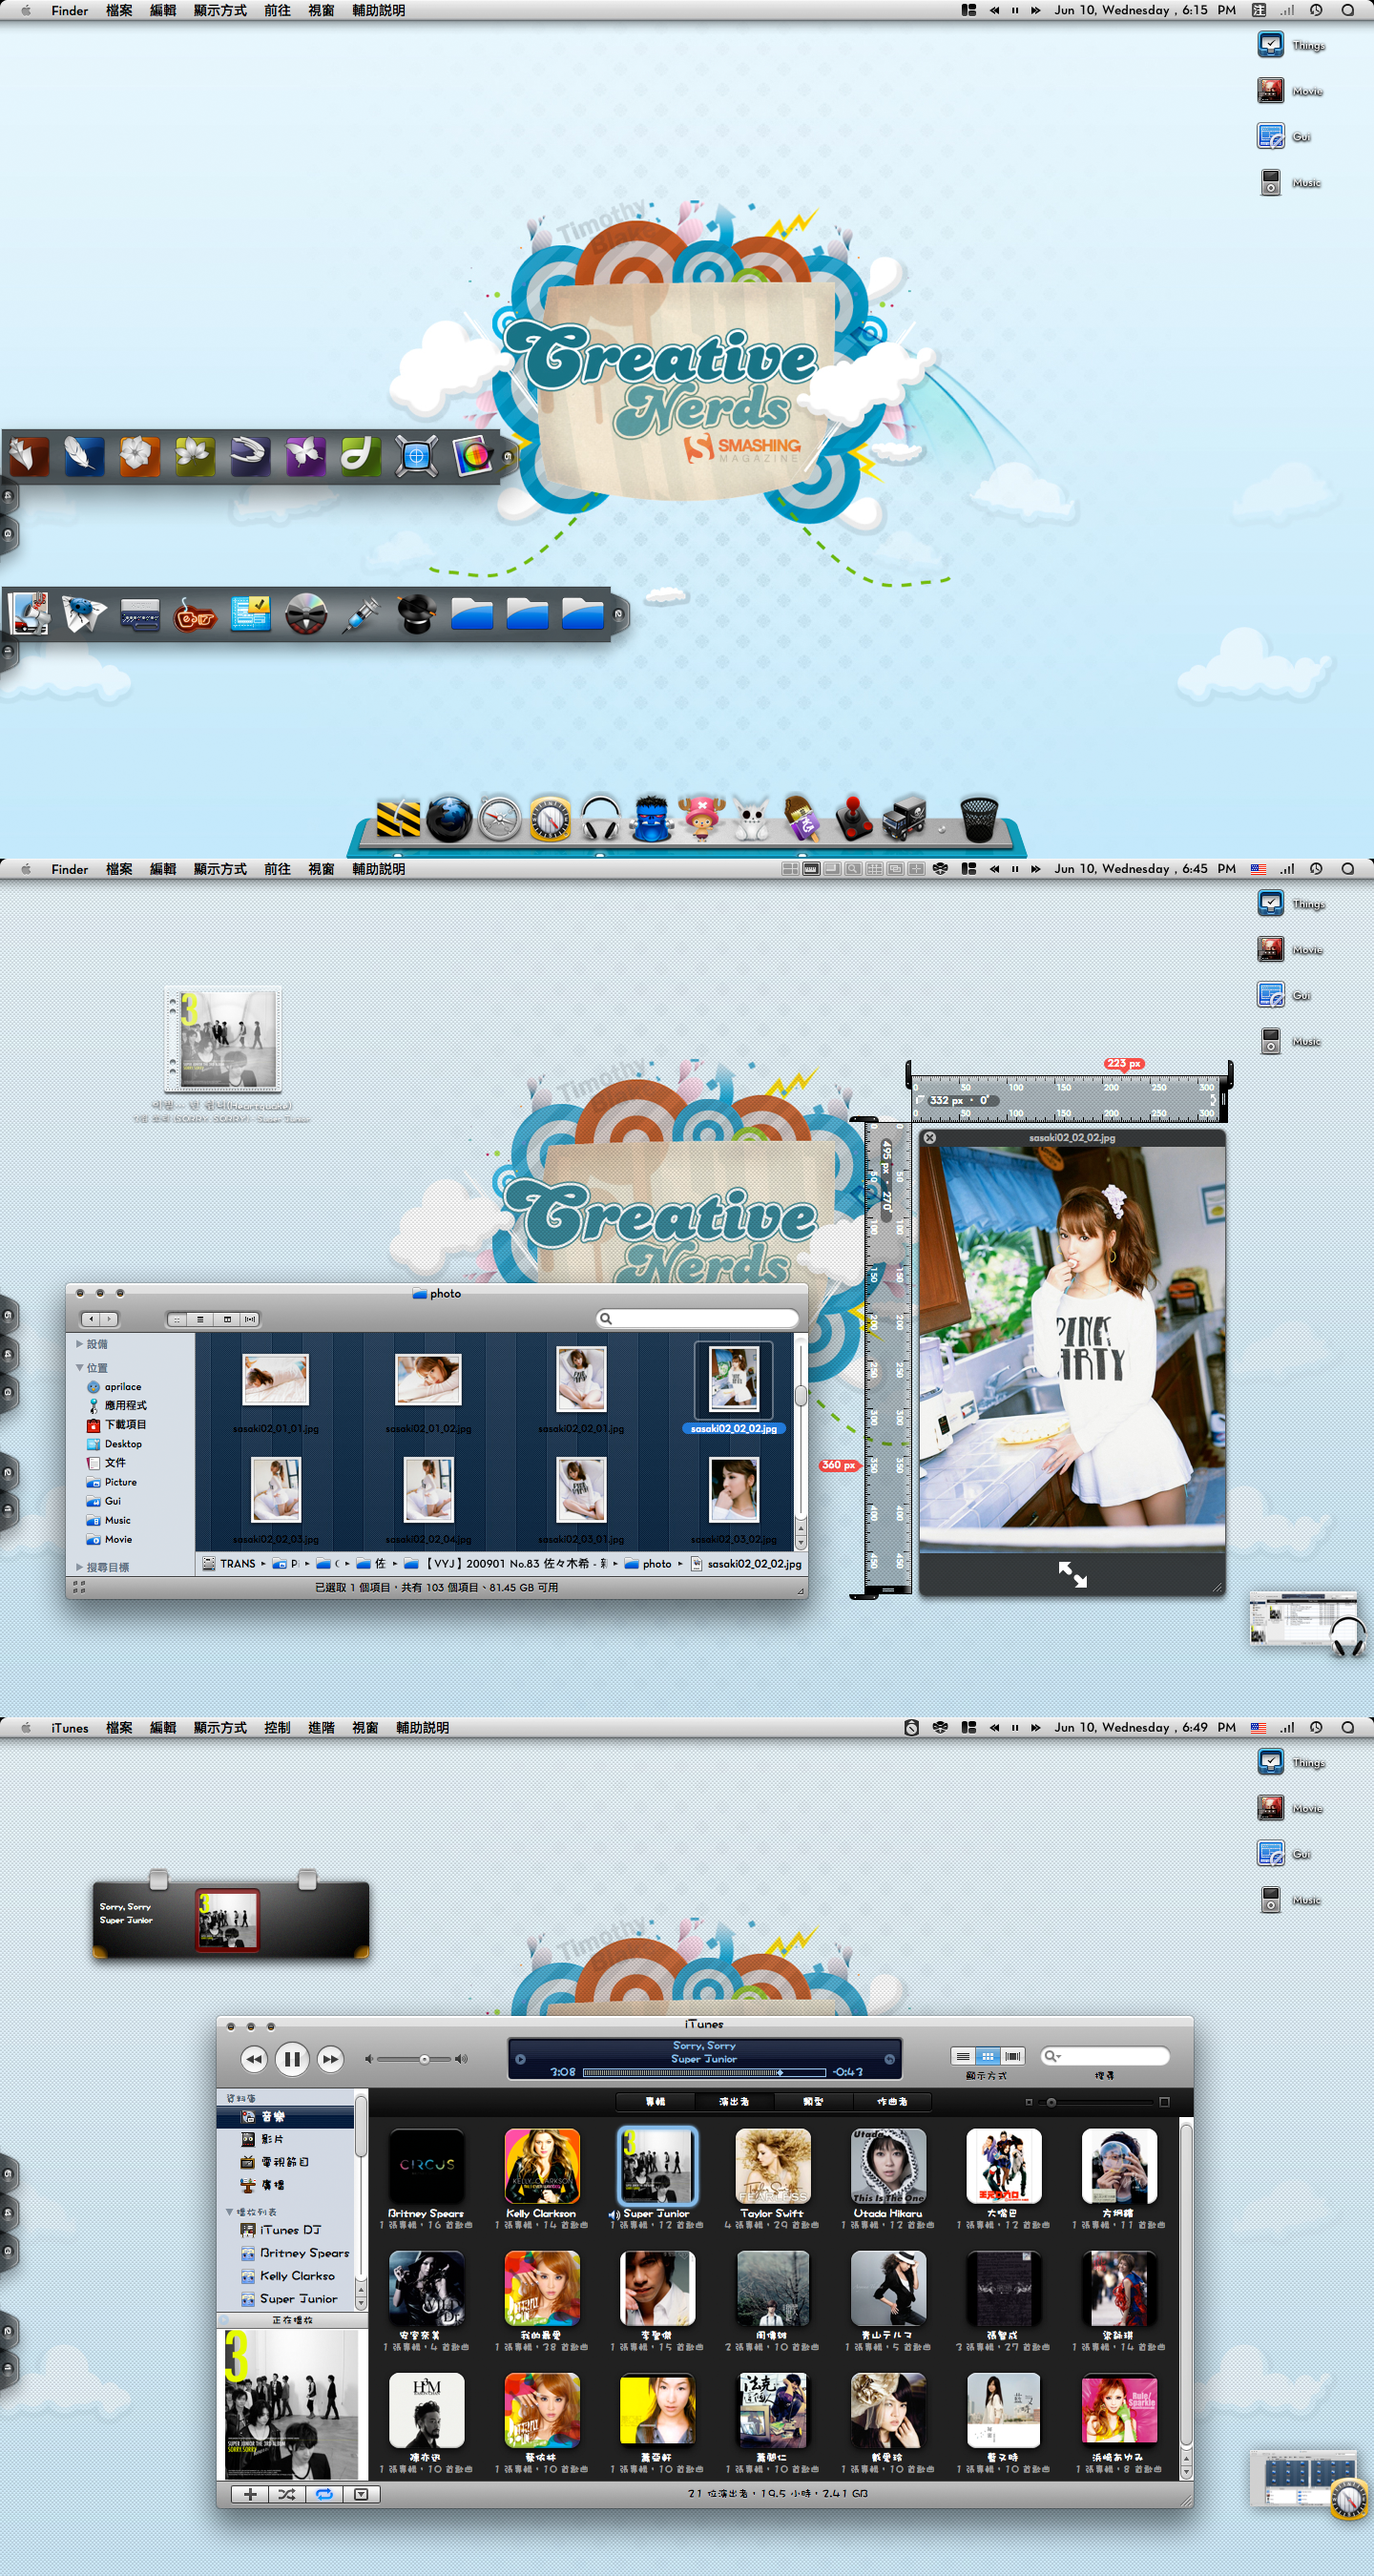Image resolution: width=1374 pixels, height=2576 pixels.
Task: Close the sasaki02_02_02.jpg Quick Look preview
Action: [929, 1138]
